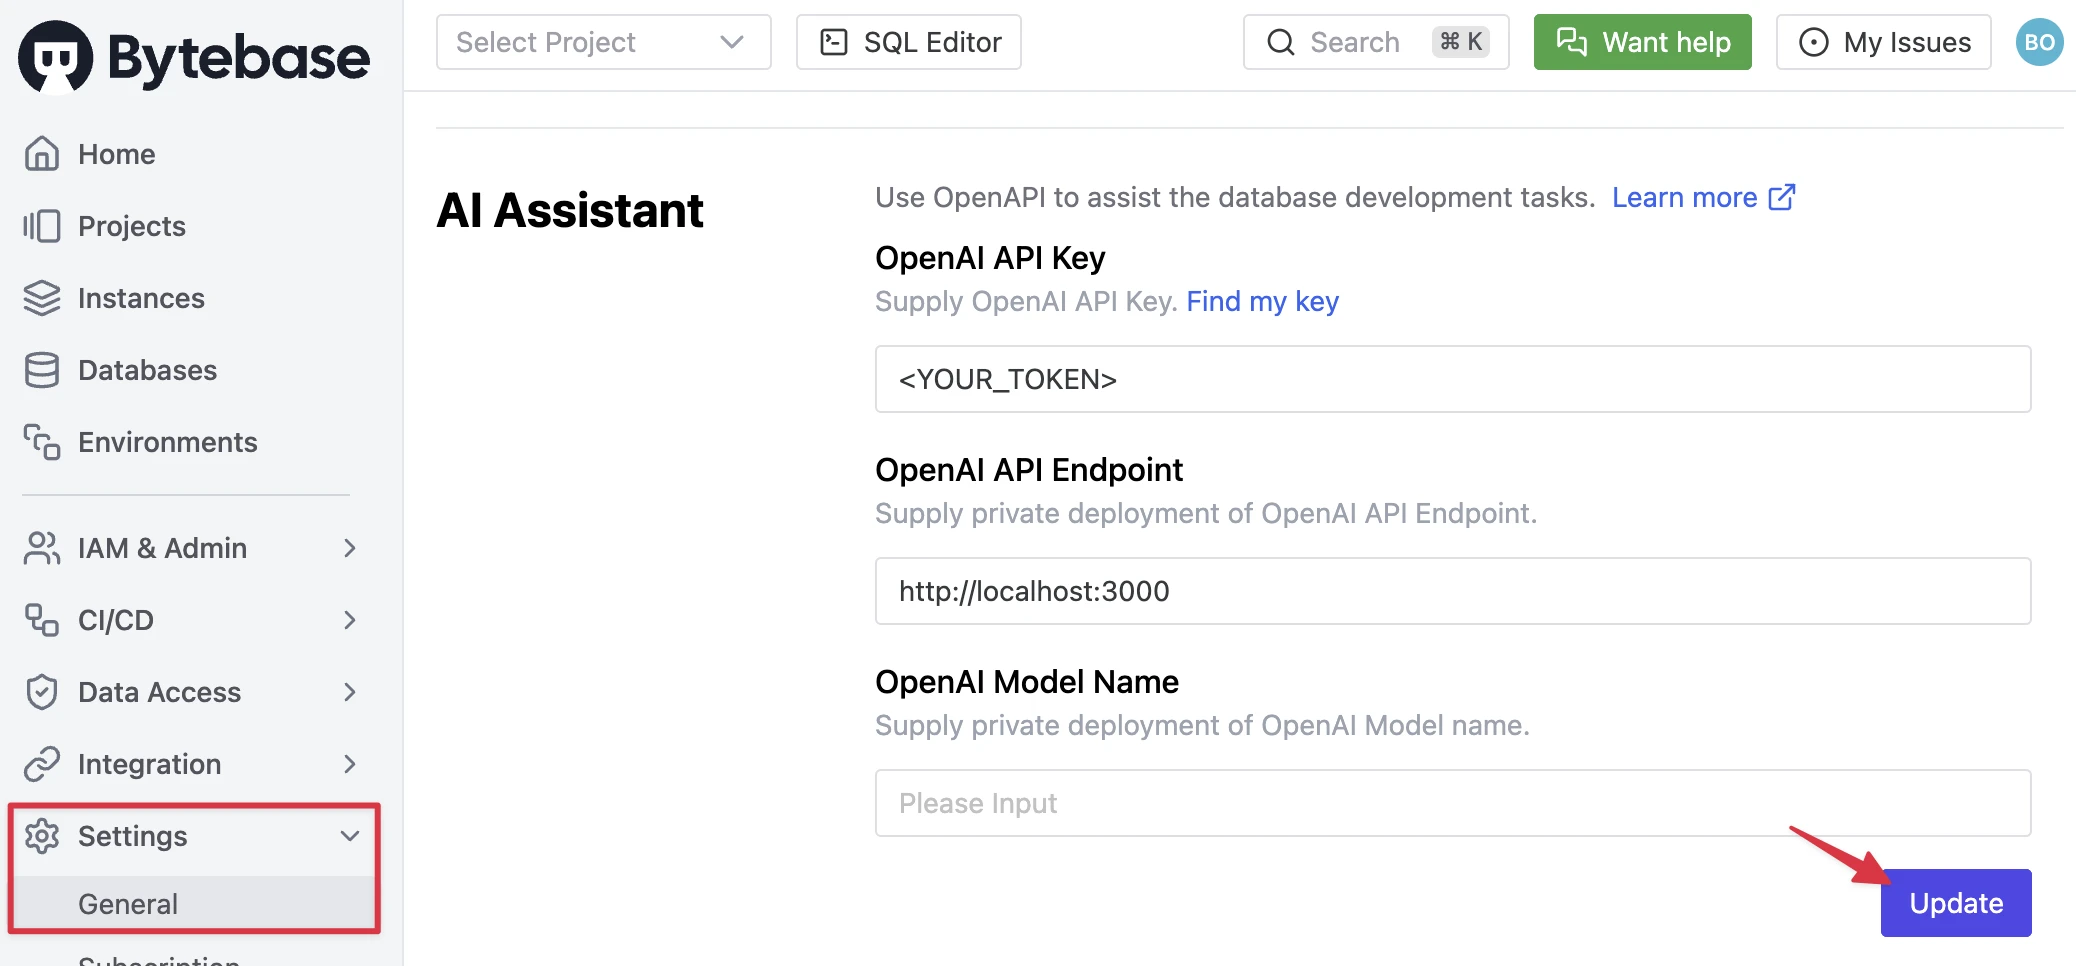Screen dimensions: 2076x966
Task: Click the My Issues circle icon
Action: click(x=1814, y=42)
